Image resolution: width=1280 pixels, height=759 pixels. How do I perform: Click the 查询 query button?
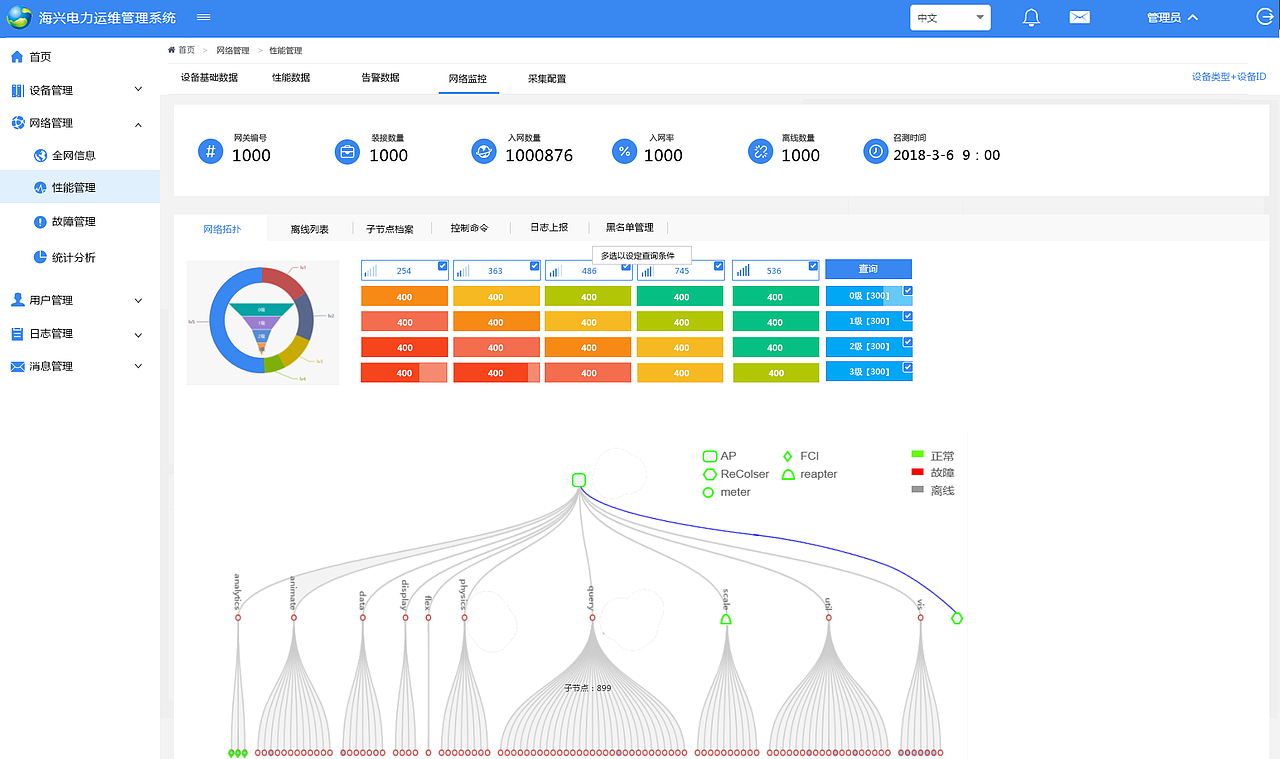[868, 269]
